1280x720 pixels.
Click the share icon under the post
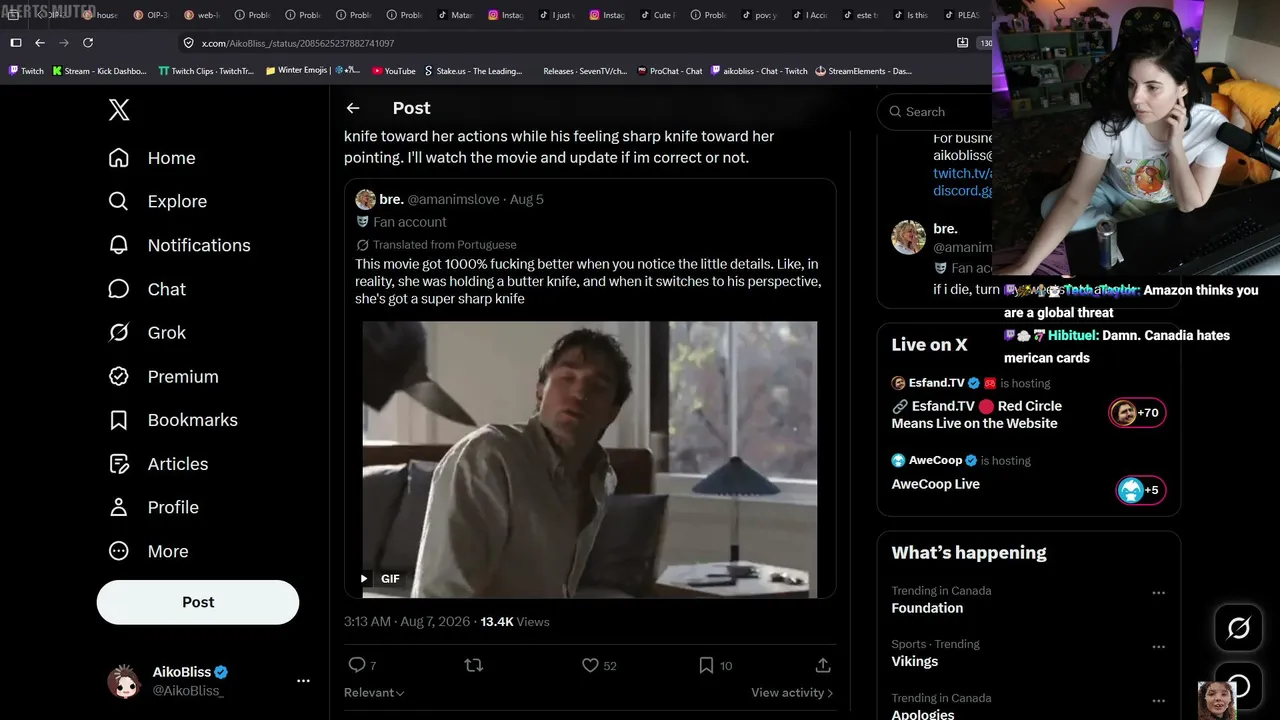[x=823, y=665]
